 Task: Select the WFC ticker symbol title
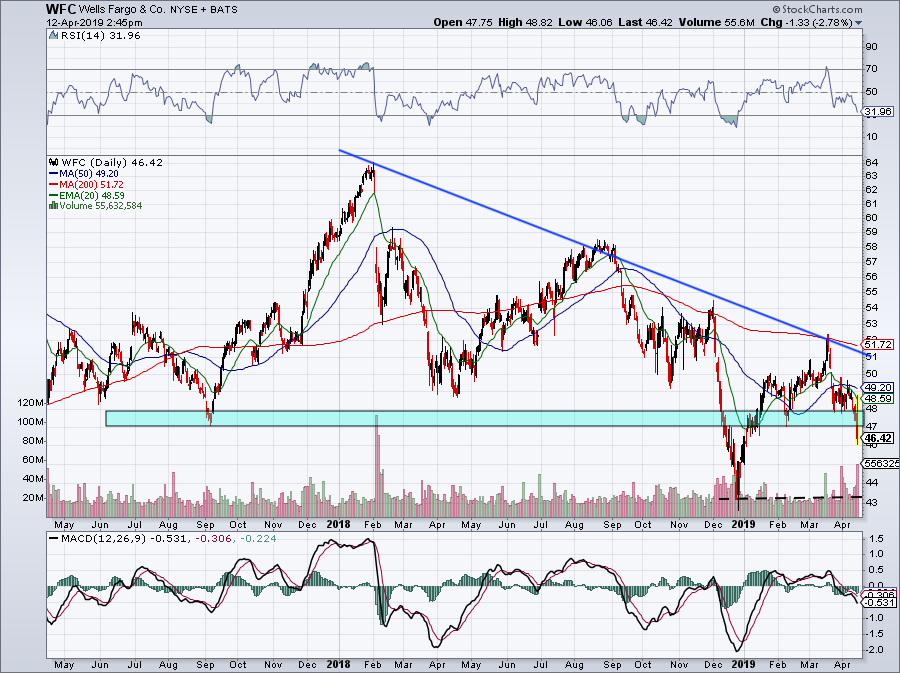60,9
